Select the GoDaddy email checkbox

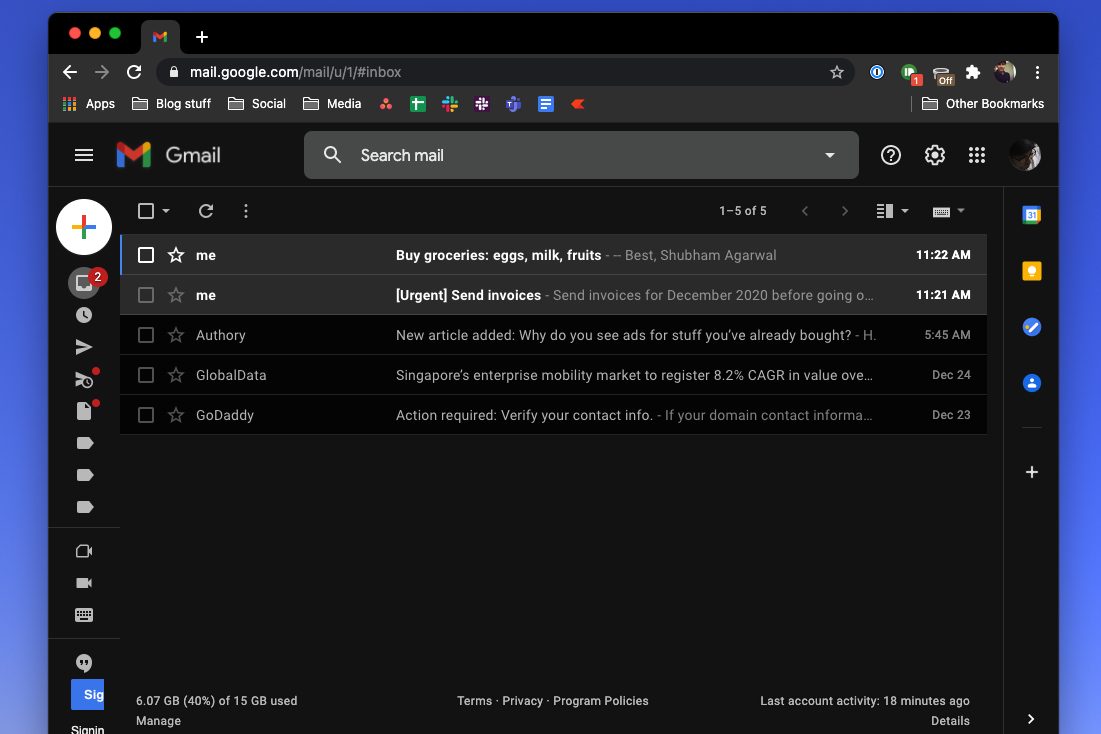click(145, 415)
